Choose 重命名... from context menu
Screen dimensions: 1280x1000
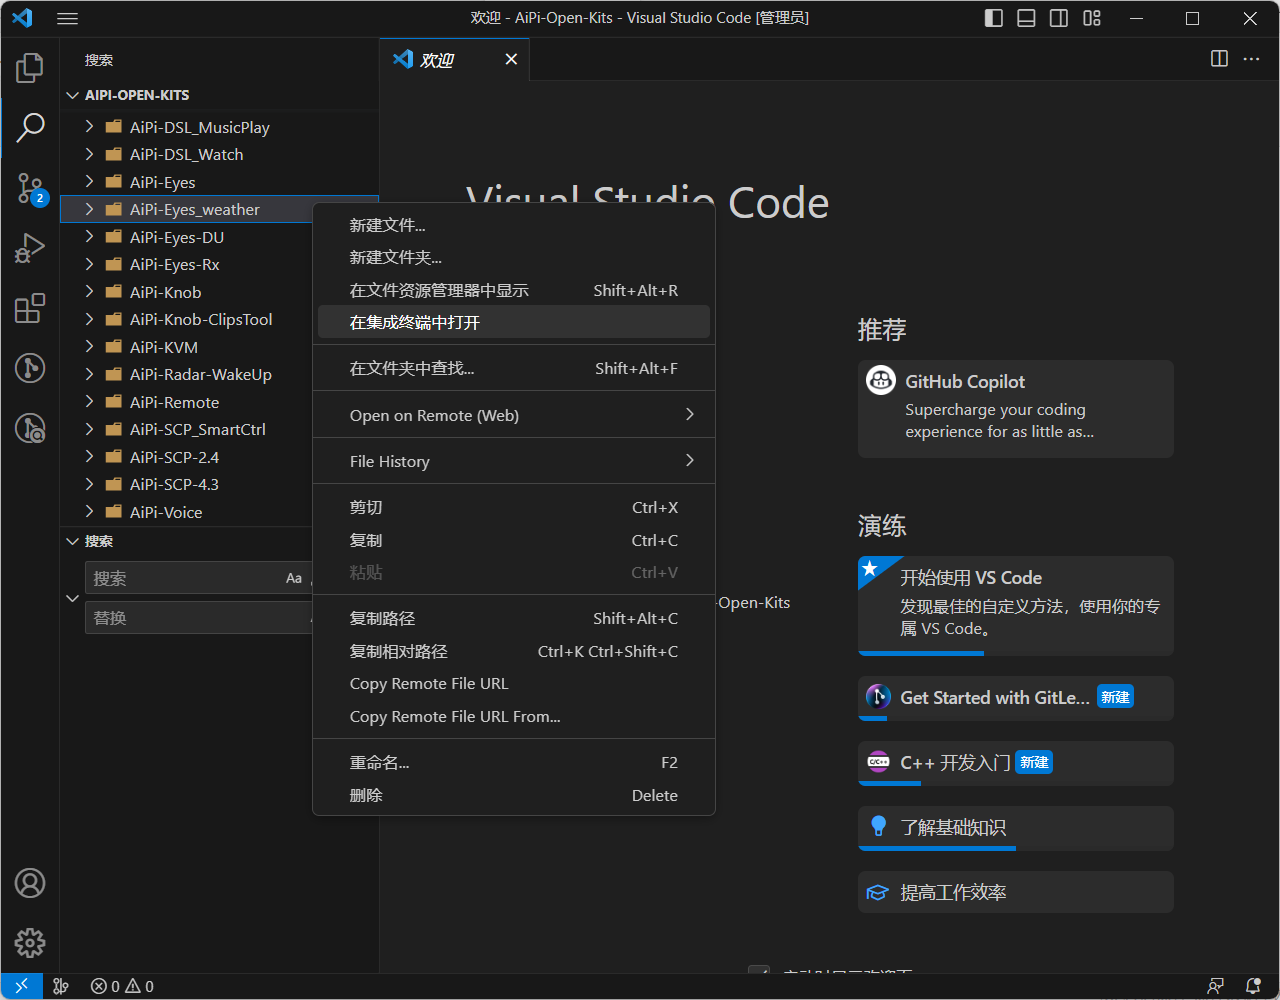[x=514, y=762]
